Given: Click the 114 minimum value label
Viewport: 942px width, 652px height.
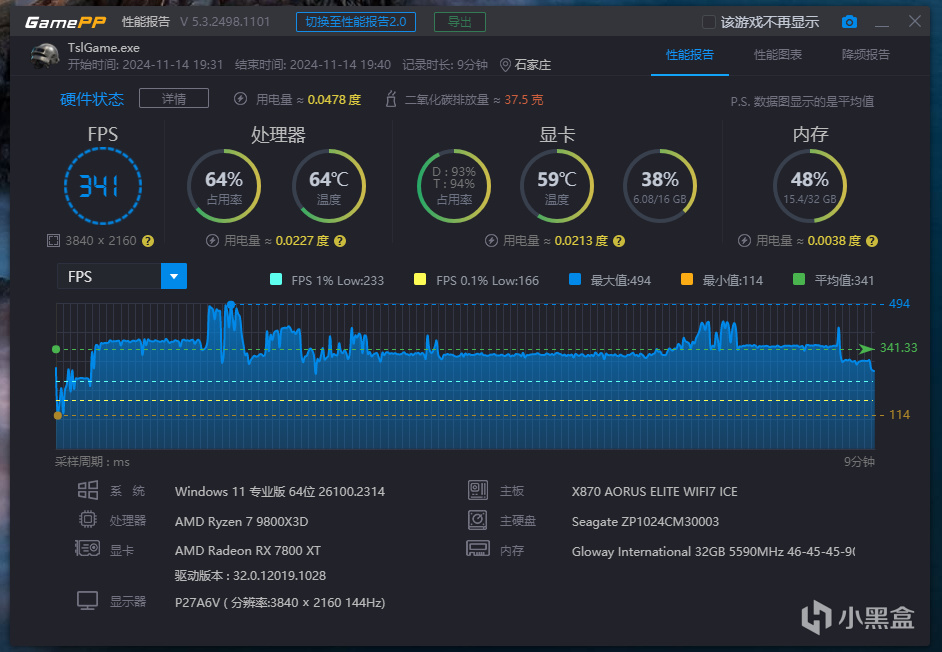Looking at the screenshot, I should pos(899,415).
